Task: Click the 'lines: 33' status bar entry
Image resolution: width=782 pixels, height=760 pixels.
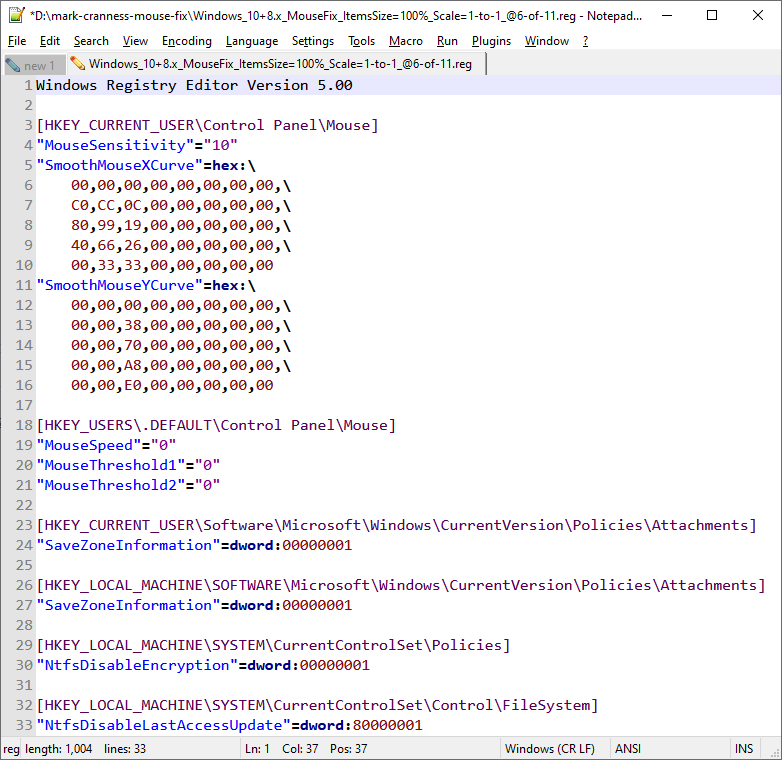Action: (125, 749)
